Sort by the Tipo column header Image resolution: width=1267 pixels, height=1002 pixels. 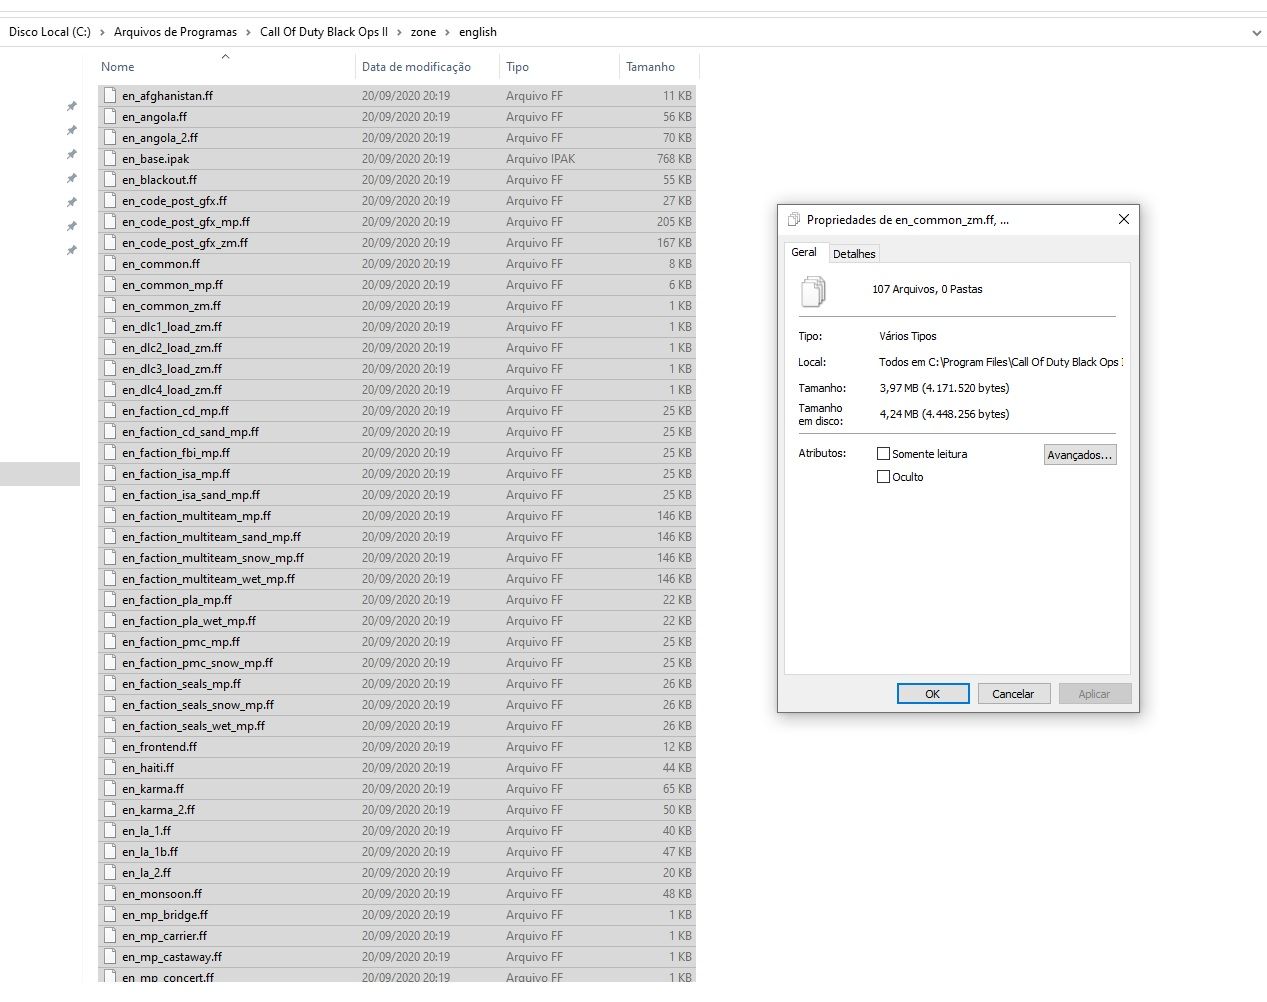[x=559, y=67]
